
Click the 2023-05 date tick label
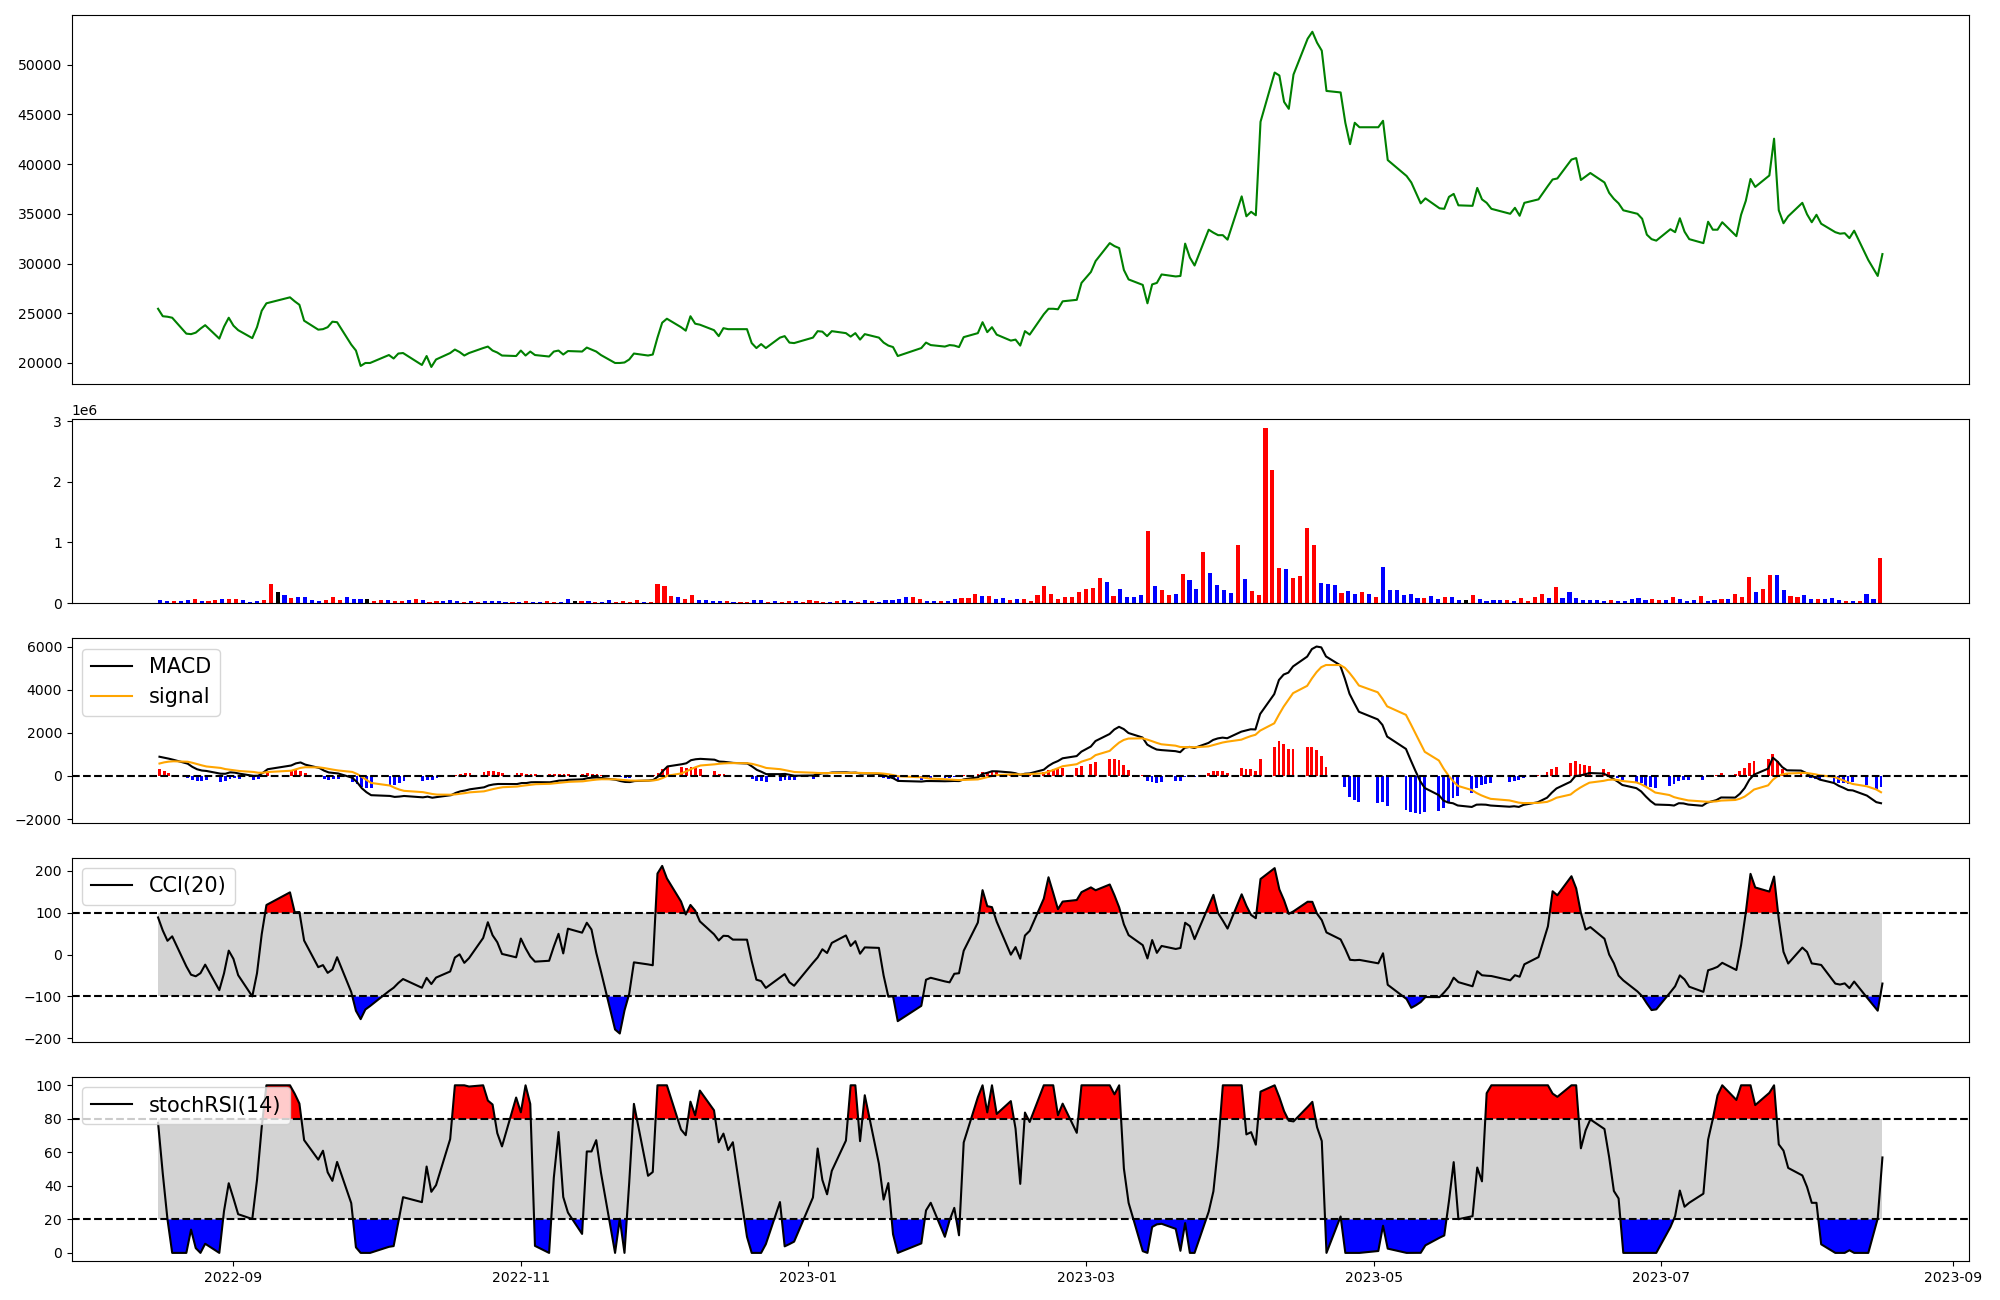tap(1374, 1277)
